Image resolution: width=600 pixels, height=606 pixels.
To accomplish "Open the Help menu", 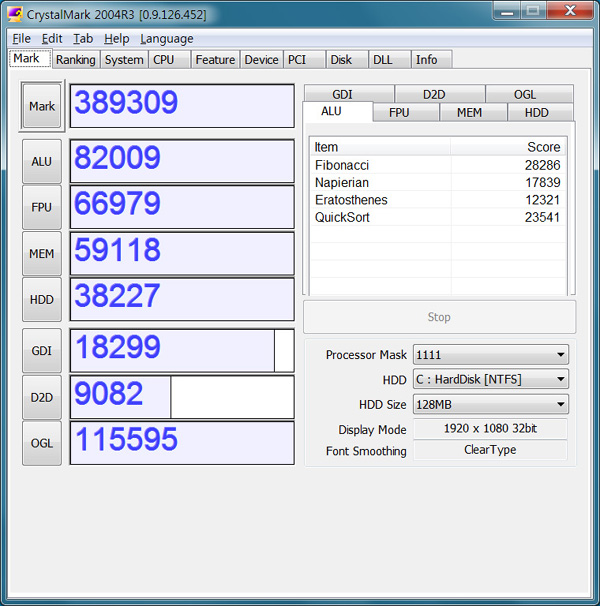I will click(x=116, y=39).
